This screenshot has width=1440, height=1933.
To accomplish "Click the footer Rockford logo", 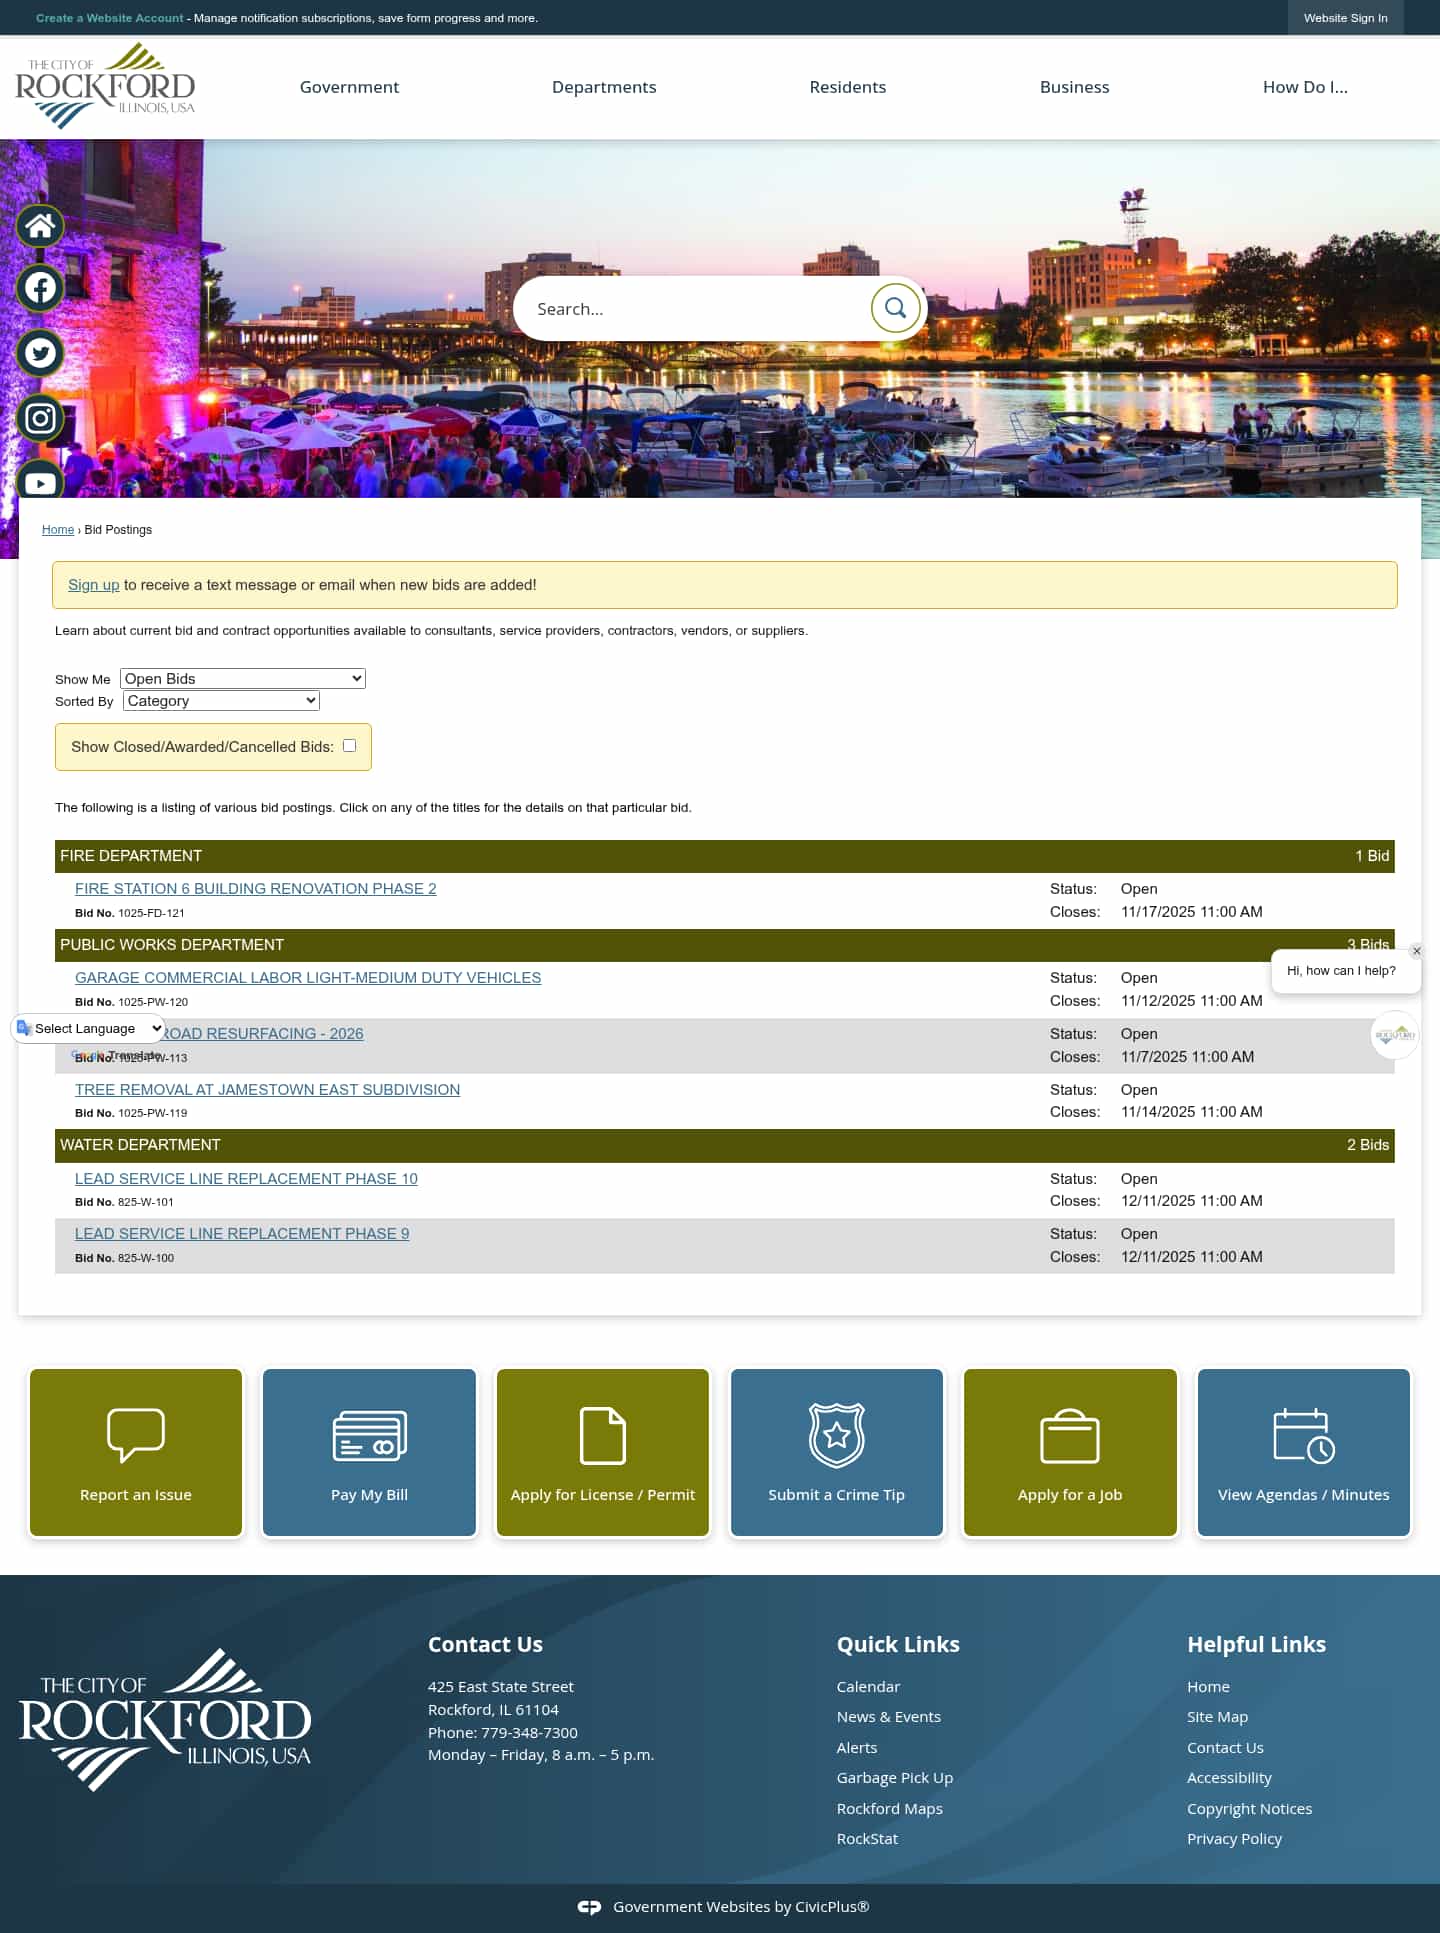I will [165, 1719].
